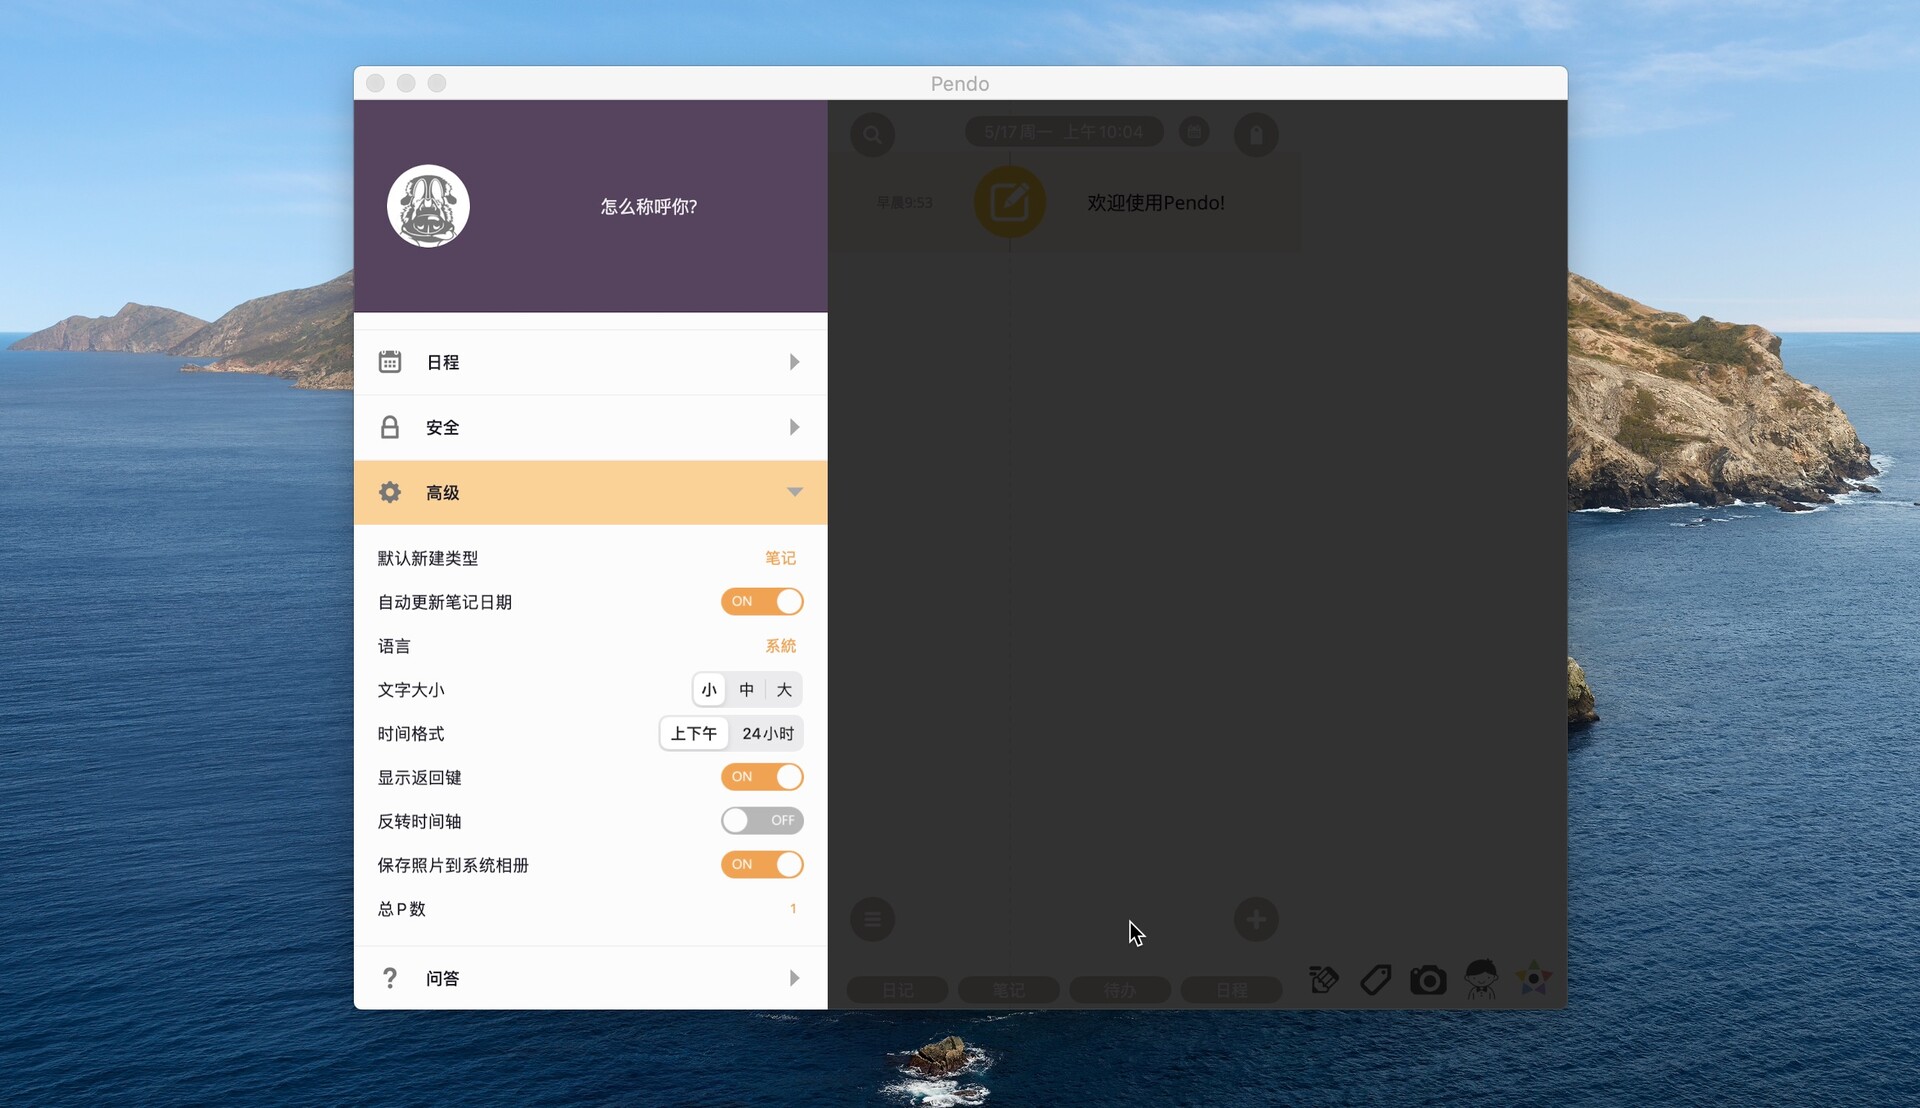Open the 问答 help page
Screen dimensions: 1920x1108
click(x=590, y=978)
